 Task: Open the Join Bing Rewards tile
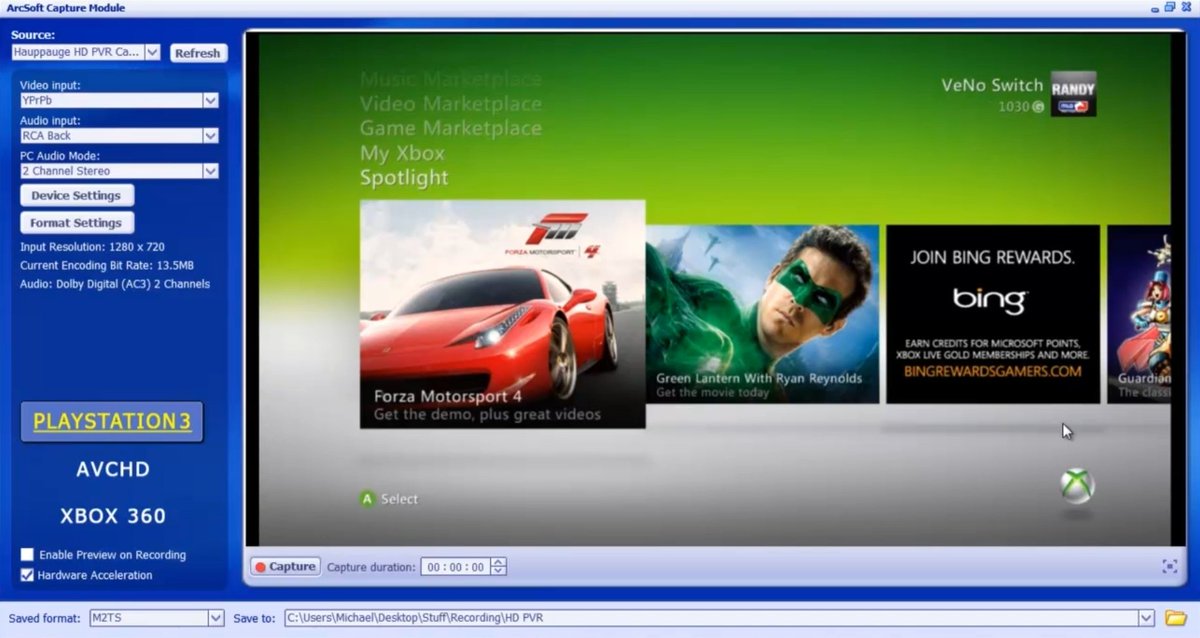(992, 314)
